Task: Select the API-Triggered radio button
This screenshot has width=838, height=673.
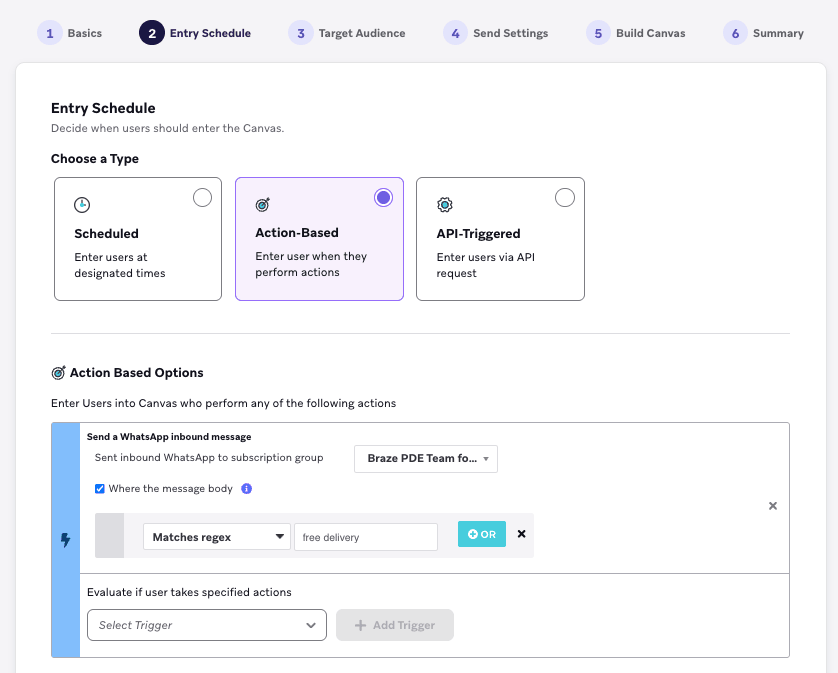Action: (x=565, y=197)
